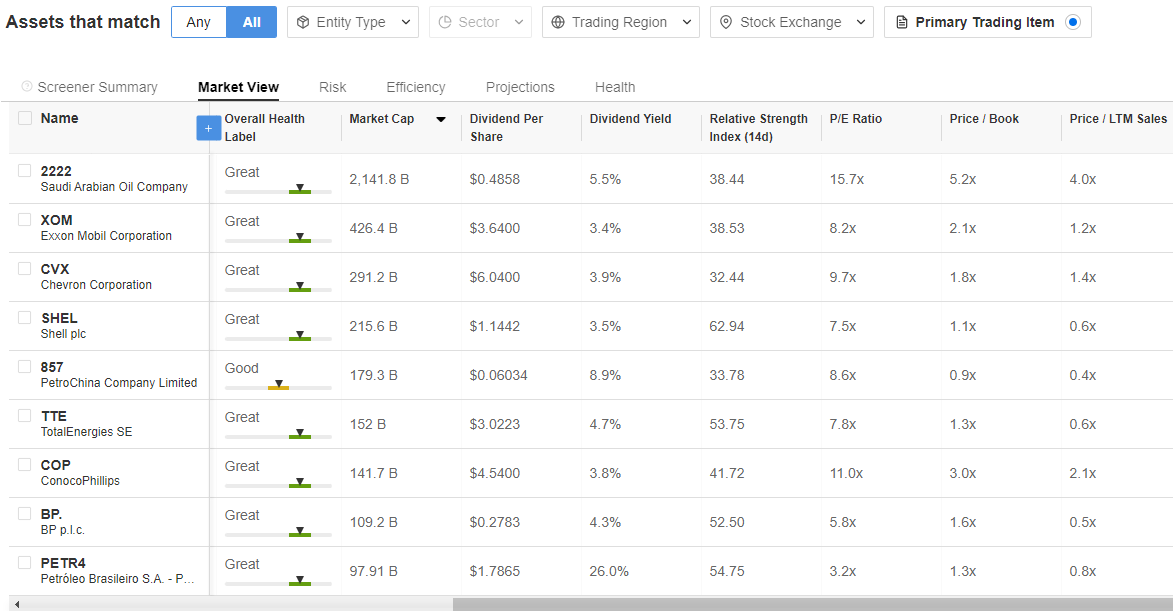
Task: Click the Overall Health Label column header
Action: coord(265,128)
